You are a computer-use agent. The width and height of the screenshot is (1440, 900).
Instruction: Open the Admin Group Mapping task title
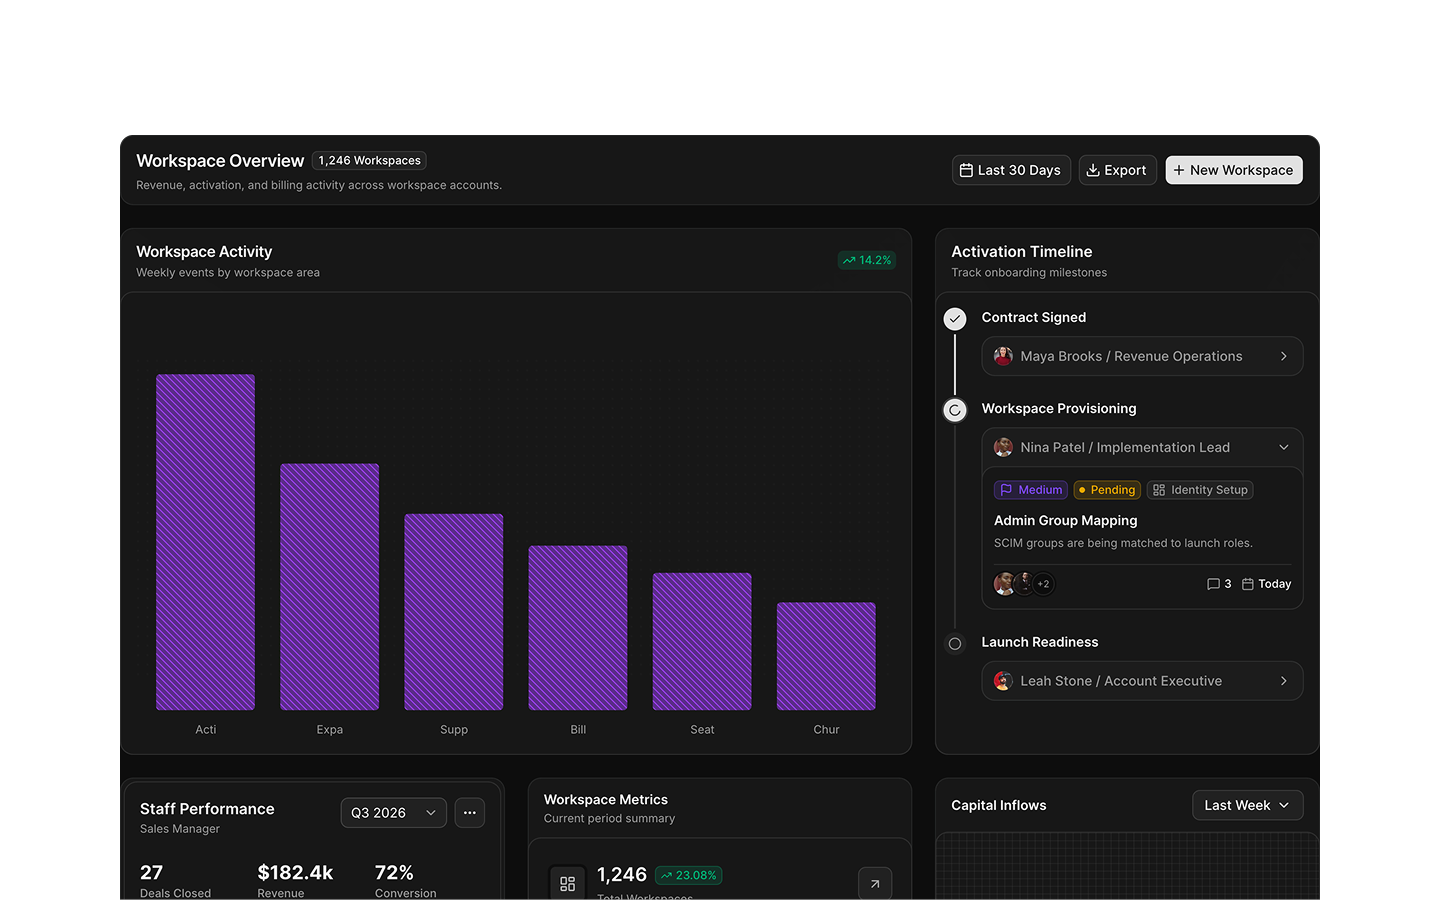coord(1066,521)
